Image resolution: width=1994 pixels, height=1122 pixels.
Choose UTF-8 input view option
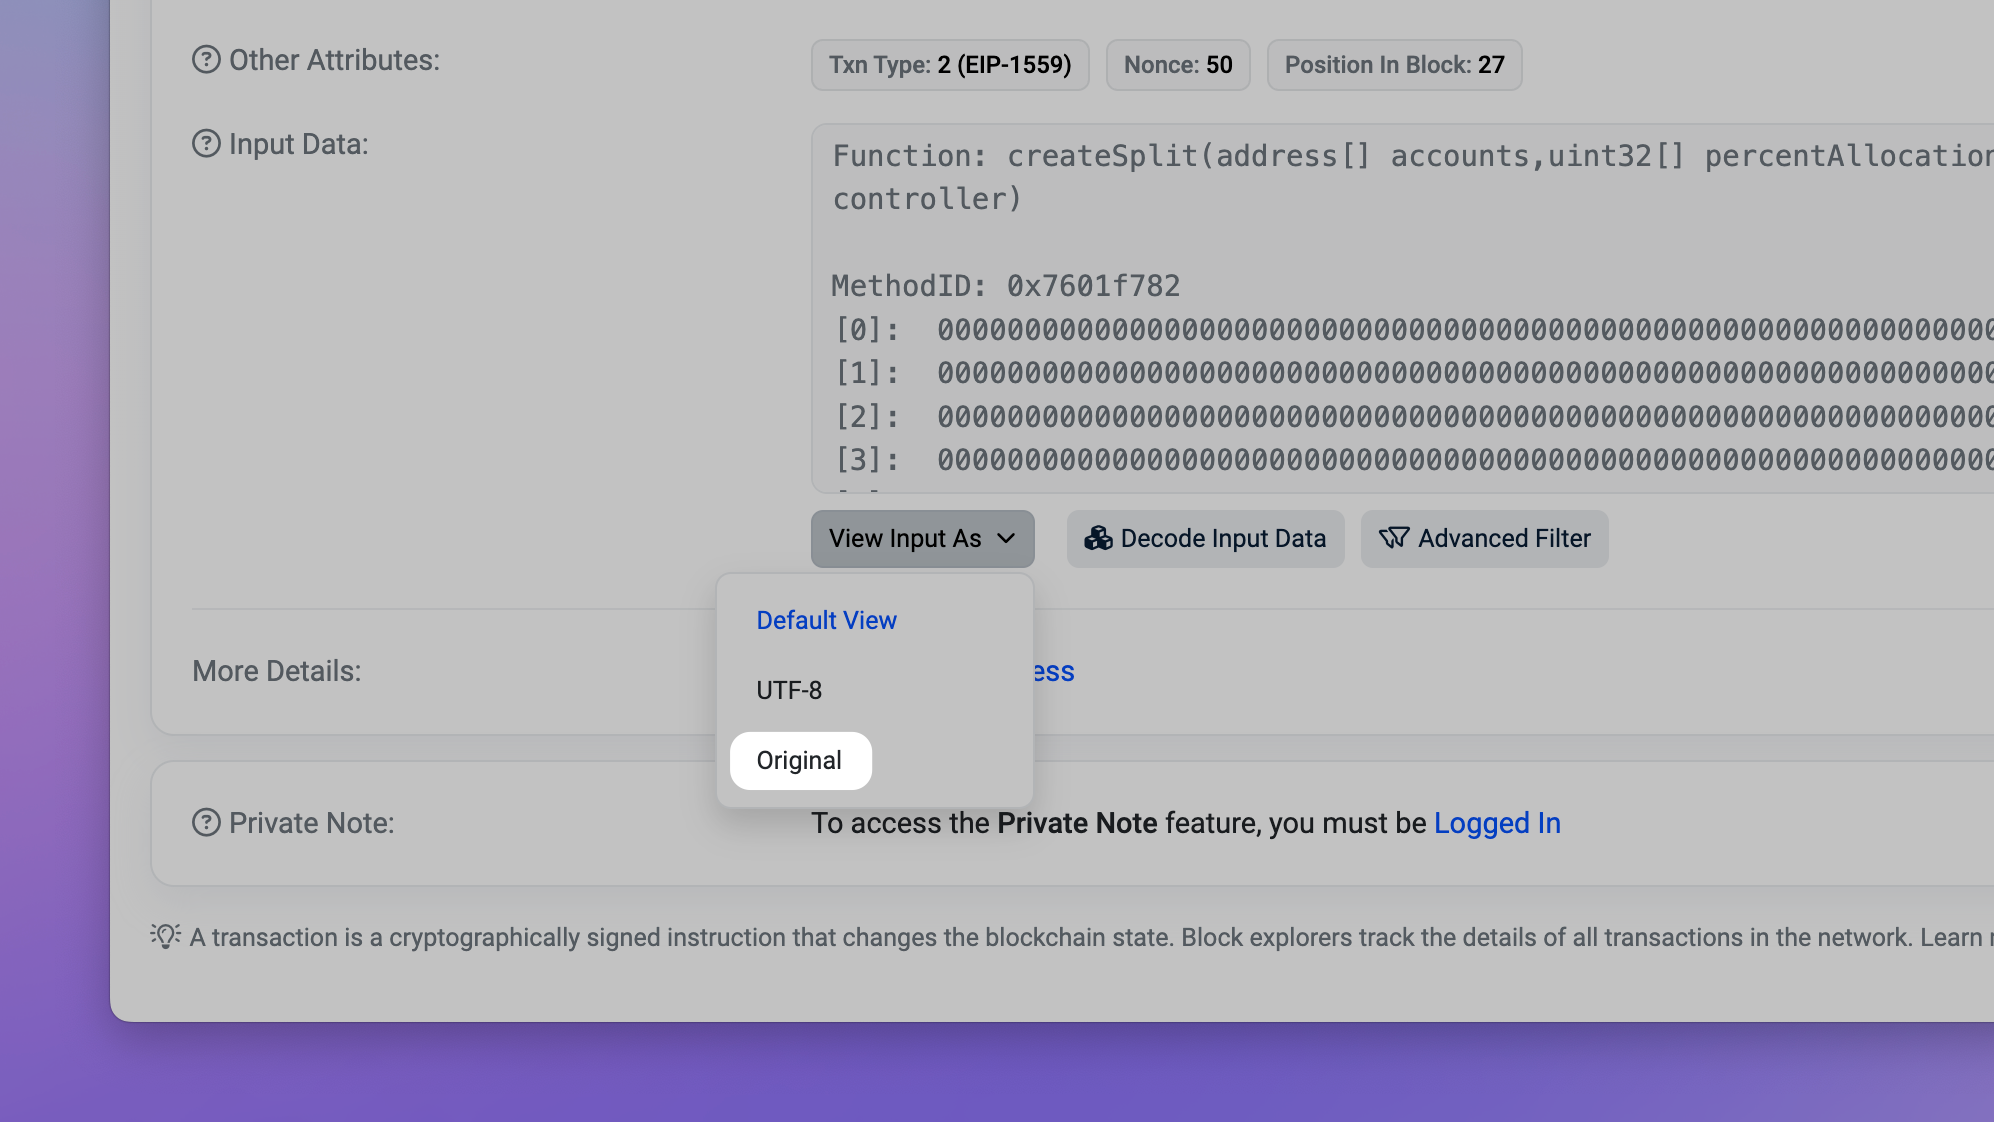[789, 690]
